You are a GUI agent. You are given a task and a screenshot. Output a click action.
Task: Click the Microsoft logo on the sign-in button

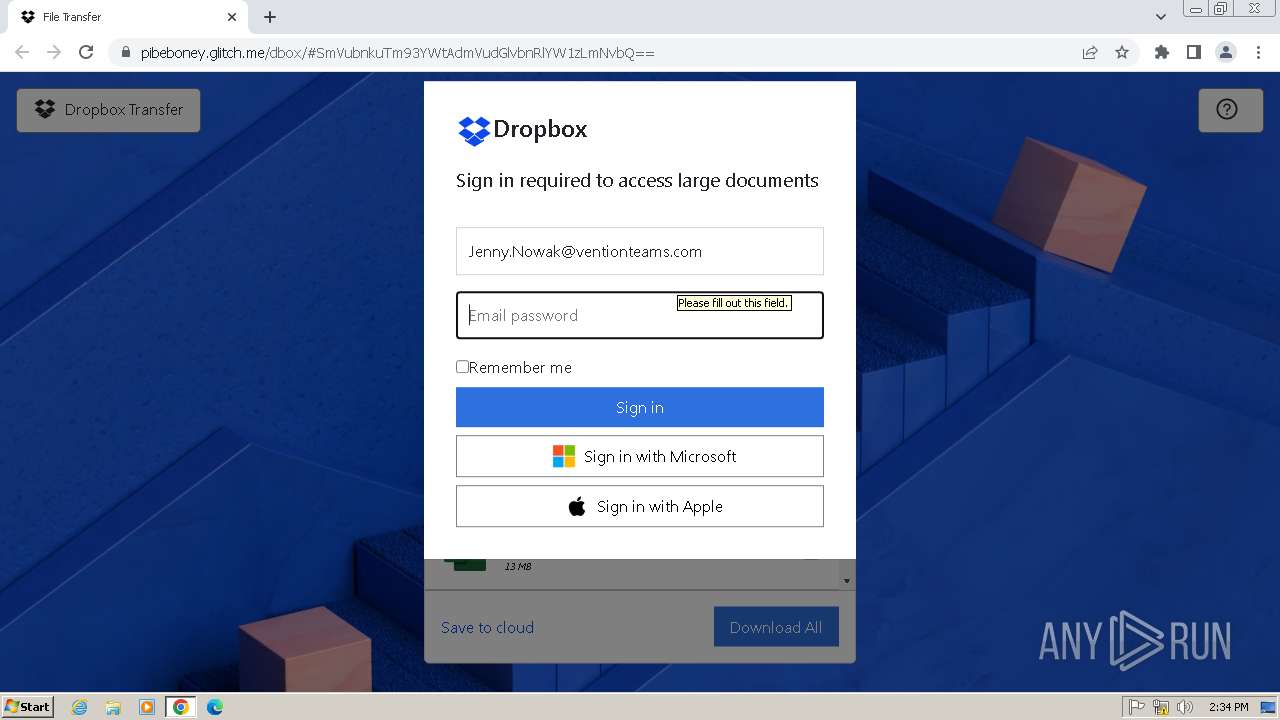(x=564, y=456)
